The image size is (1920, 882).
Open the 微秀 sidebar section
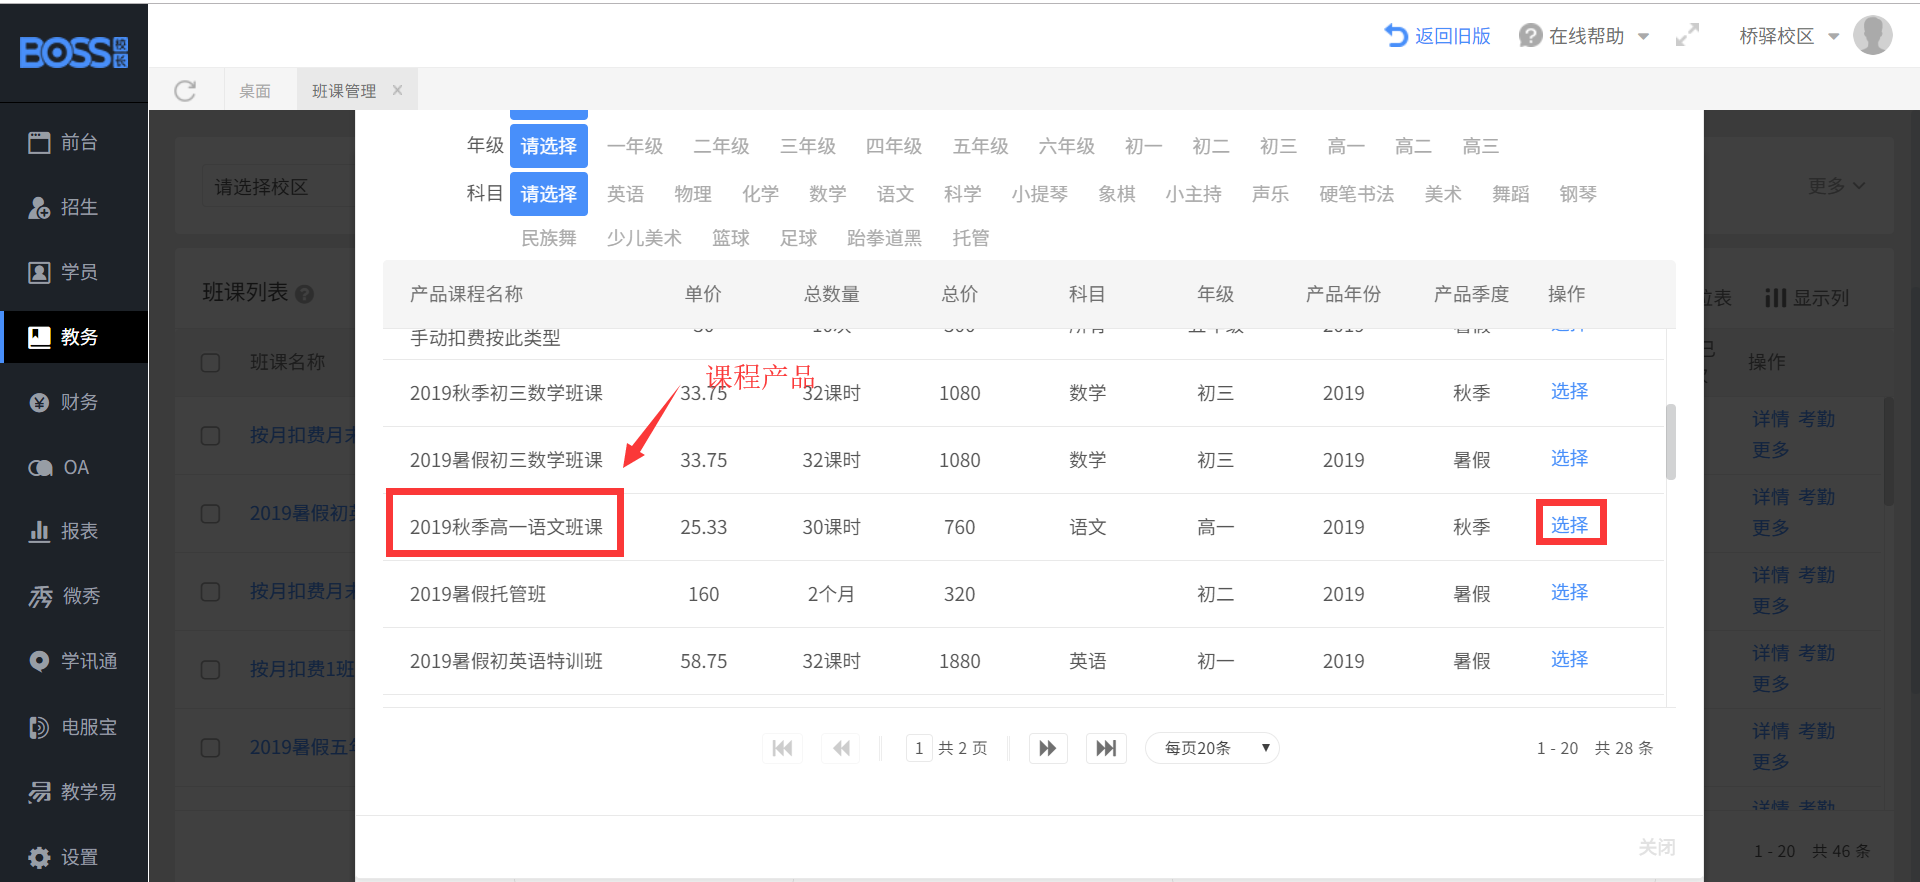74,596
